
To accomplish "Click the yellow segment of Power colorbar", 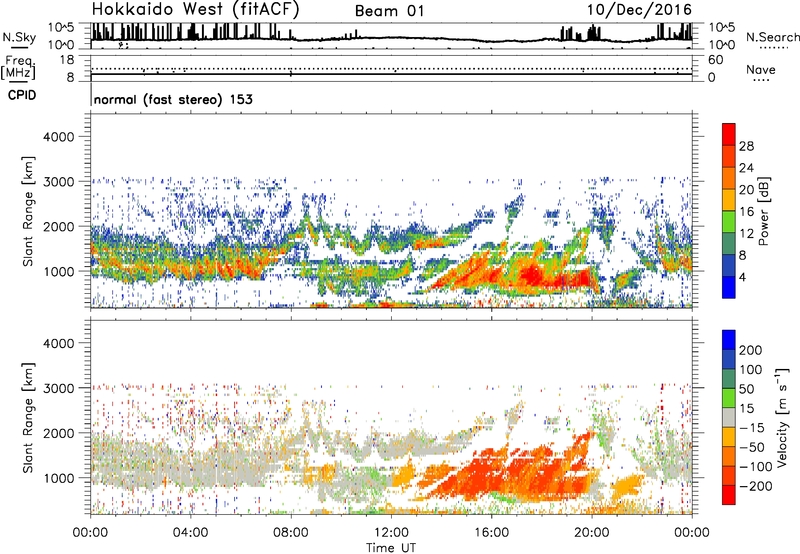I will [x=729, y=199].
